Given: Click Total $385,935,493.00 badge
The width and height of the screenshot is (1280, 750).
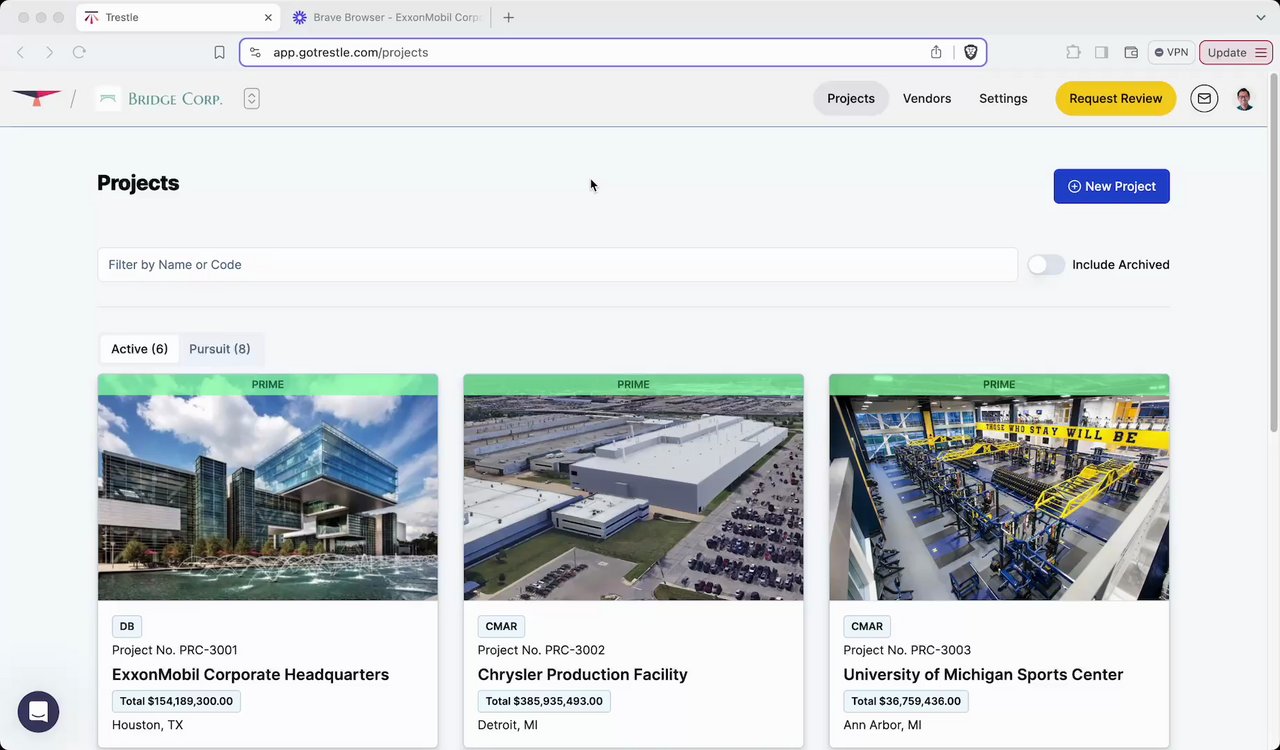Looking at the screenshot, I should point(544,701).
